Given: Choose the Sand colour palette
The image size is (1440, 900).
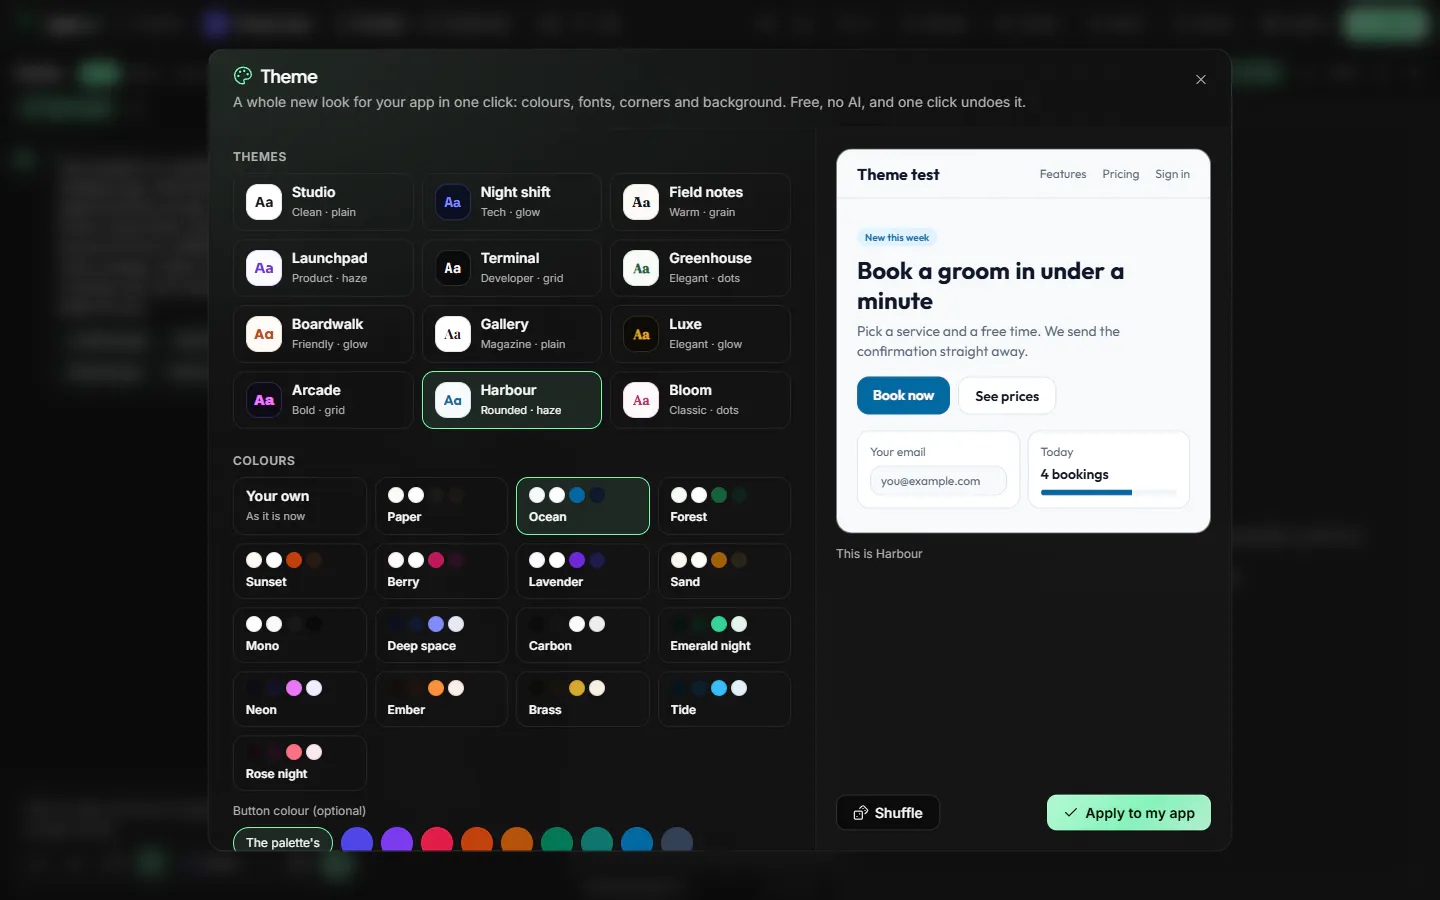Looking at the screenshot, I should tap(724, 571).
